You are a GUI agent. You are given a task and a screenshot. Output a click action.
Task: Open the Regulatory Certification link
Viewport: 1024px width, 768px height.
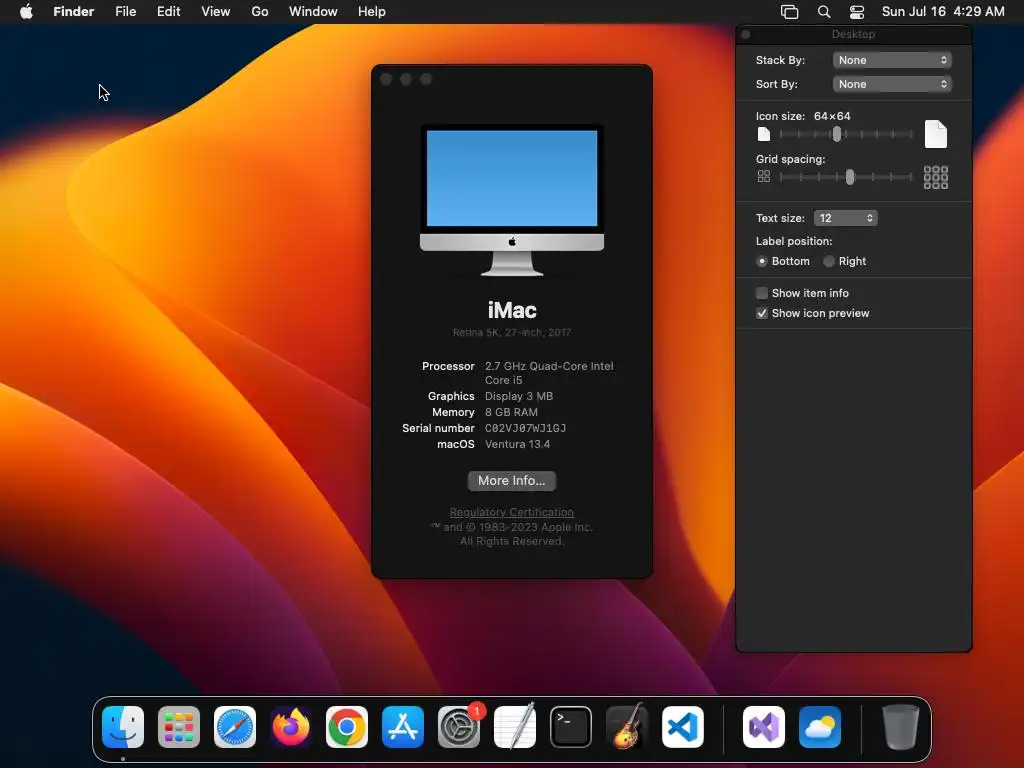coord(512,513)
